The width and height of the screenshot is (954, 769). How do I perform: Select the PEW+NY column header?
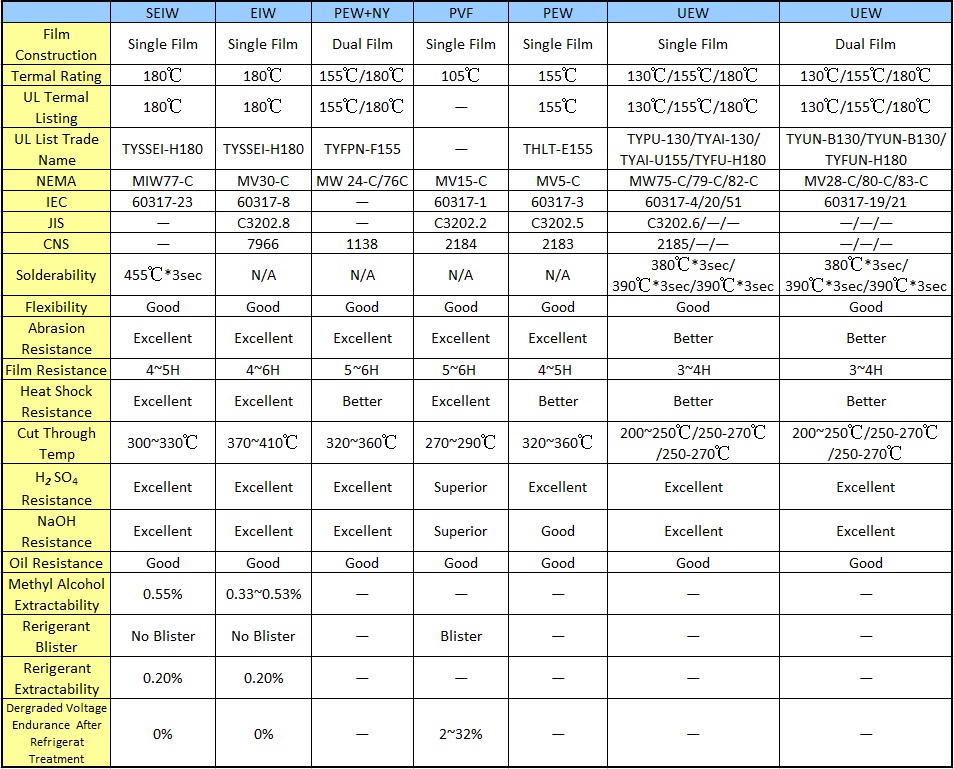[362, 13]
